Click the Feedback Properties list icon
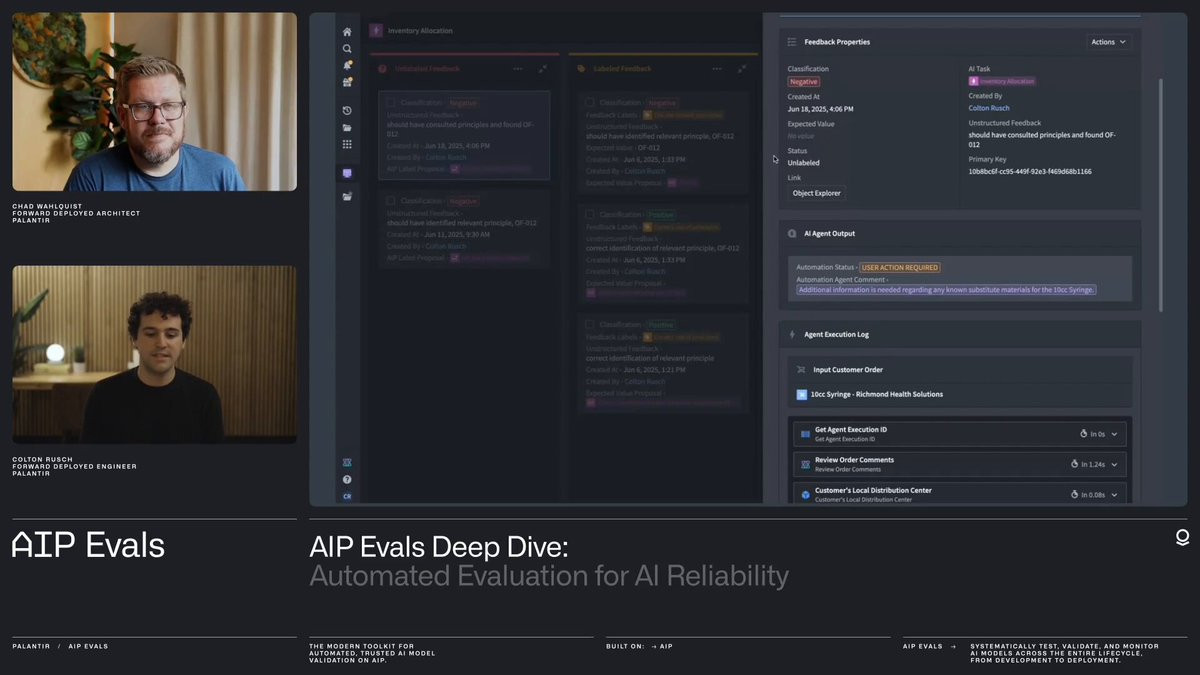Screen dimensions: 1200x675 pyautogui.click(x=792, y=42)
